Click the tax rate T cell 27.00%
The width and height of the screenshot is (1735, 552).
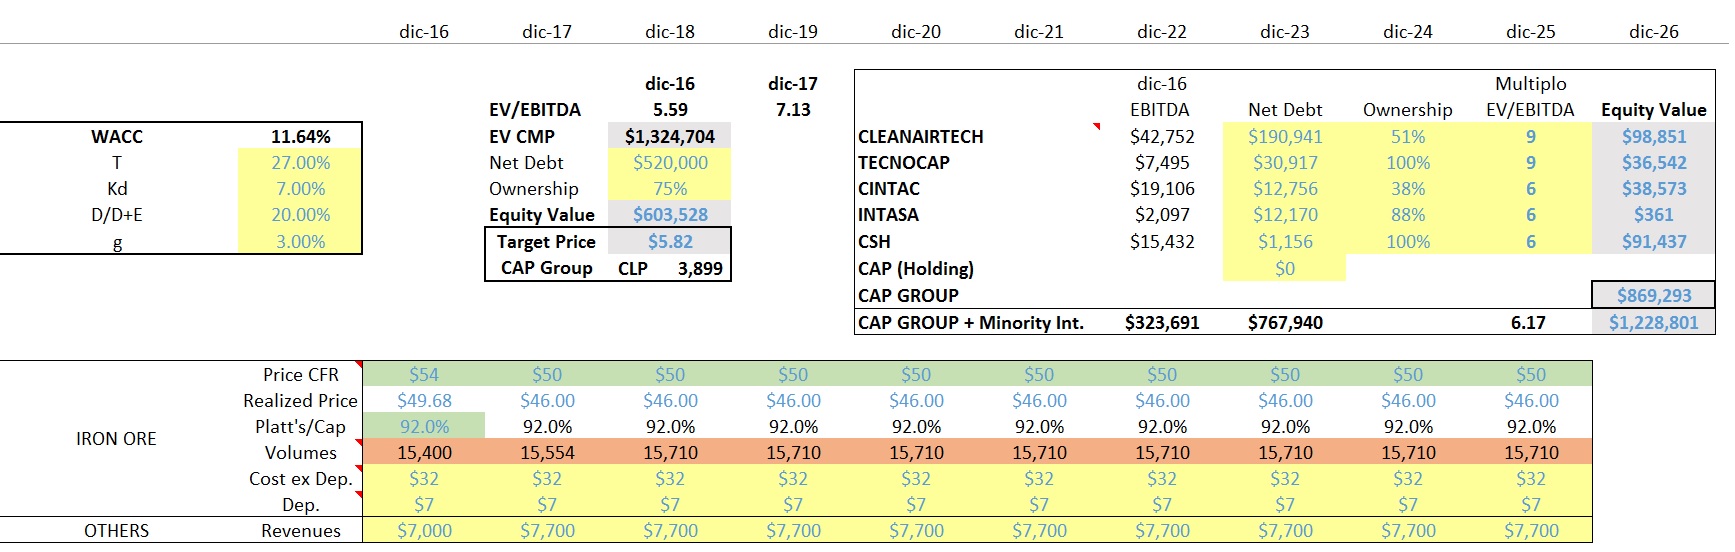300,163
